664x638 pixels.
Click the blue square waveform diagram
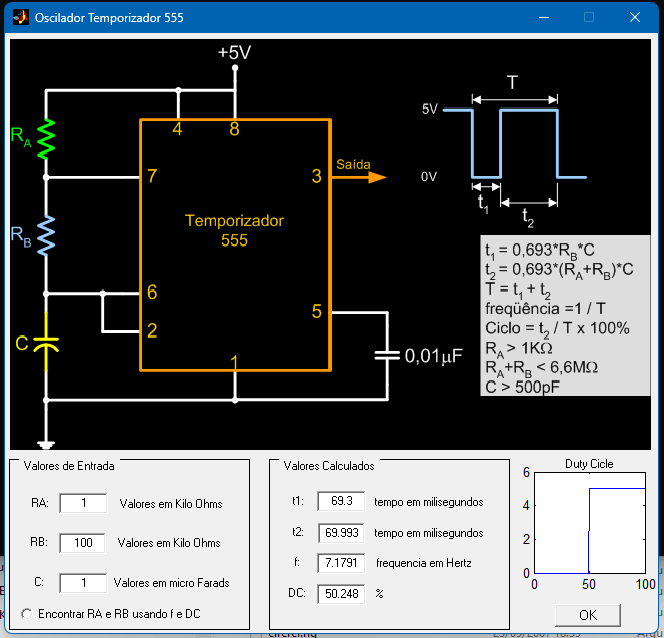pyautogui.click(x=515, y=144)
